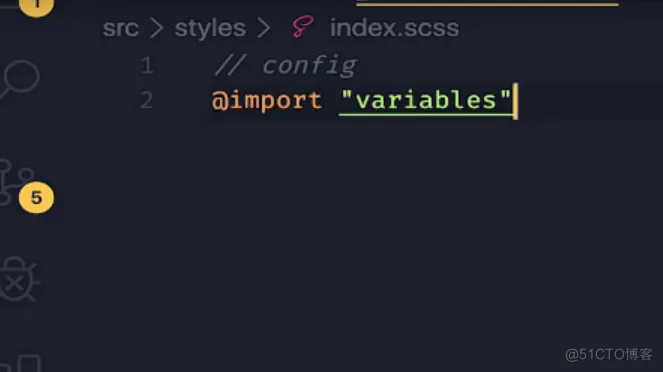Click the empty editor area below the code
Screen dimensions: 663x372
pyautogui.click(x=364, y=237)
